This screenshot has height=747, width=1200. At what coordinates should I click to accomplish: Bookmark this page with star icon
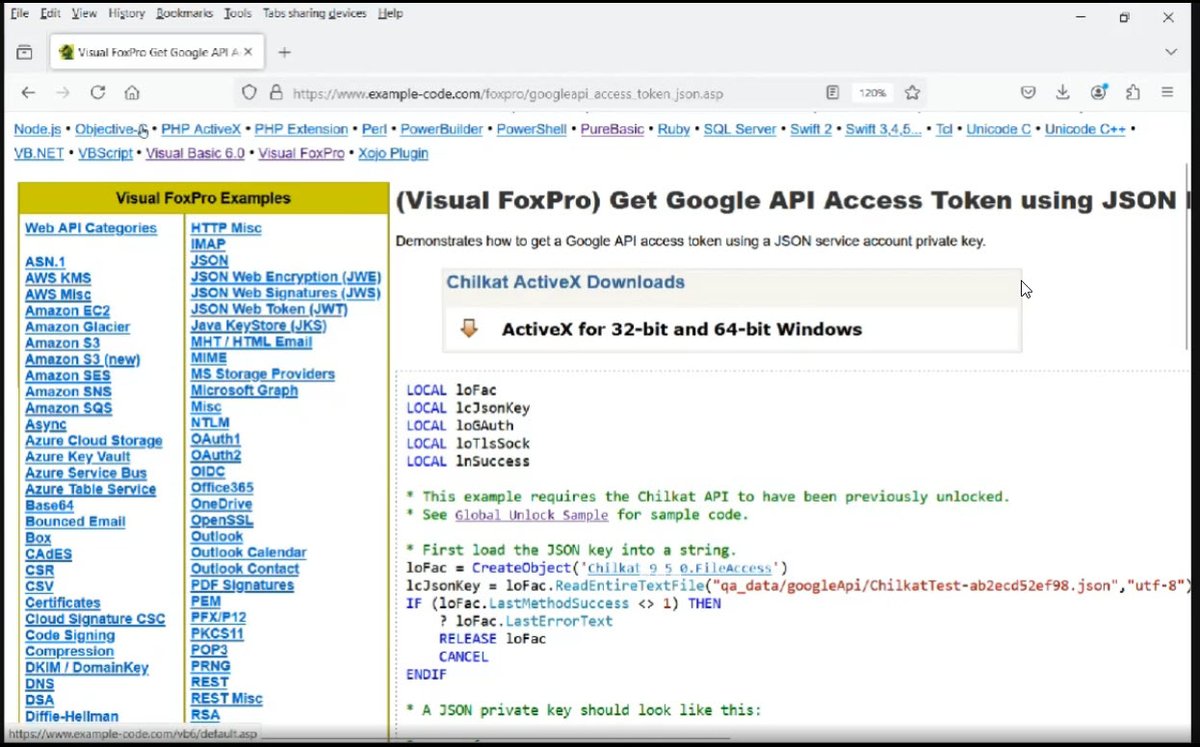[x=912, y=92]
